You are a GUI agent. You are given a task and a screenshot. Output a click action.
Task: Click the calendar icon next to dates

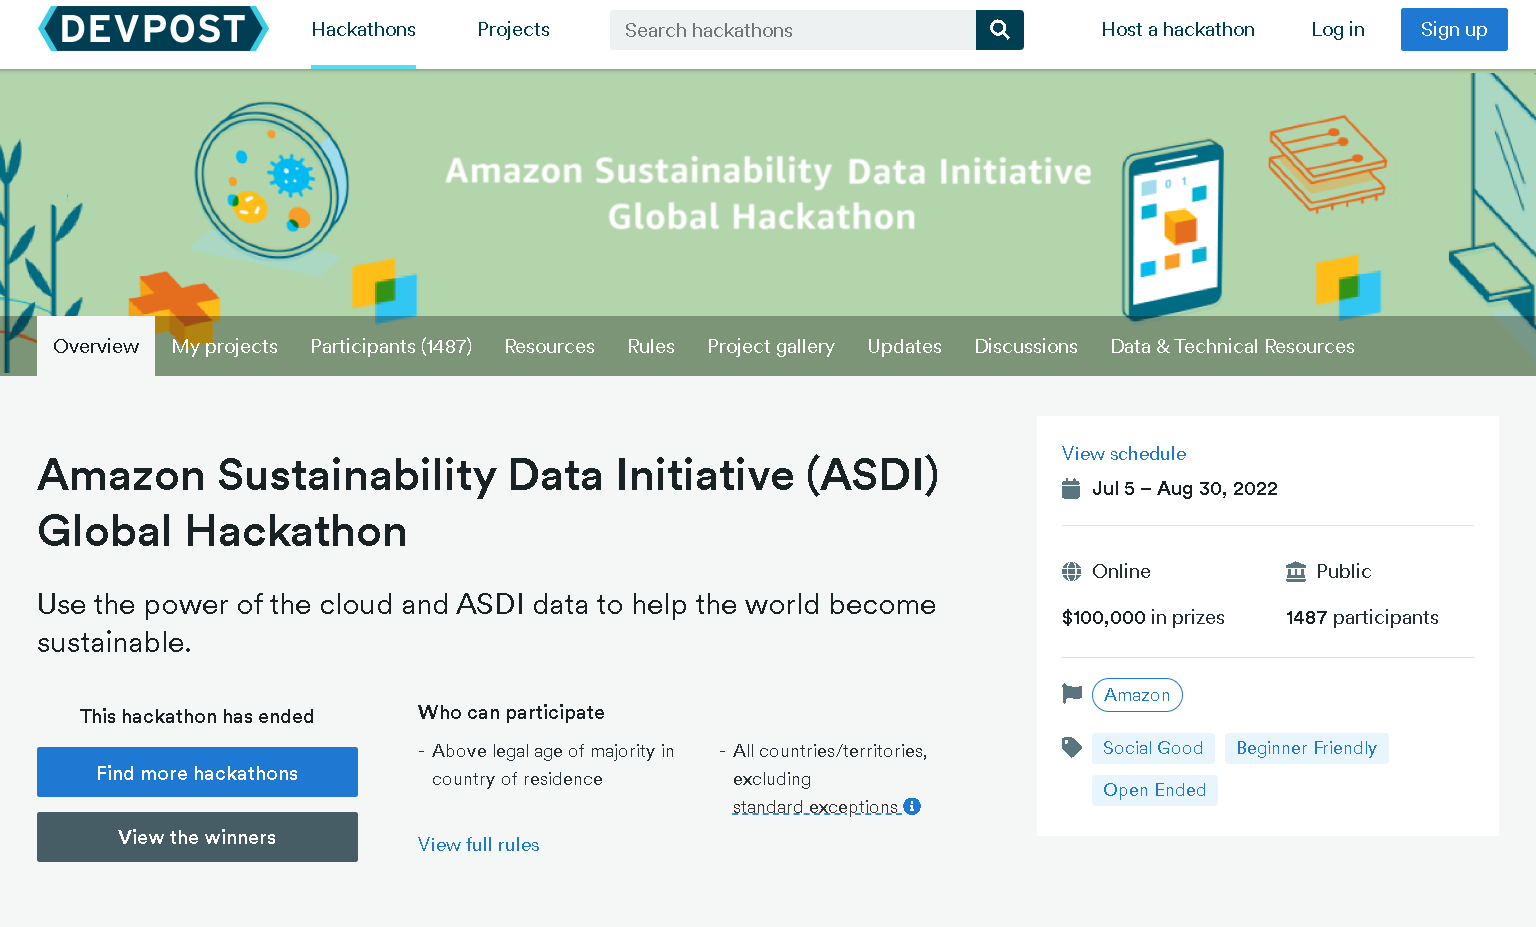click(x=1071, y=488)
